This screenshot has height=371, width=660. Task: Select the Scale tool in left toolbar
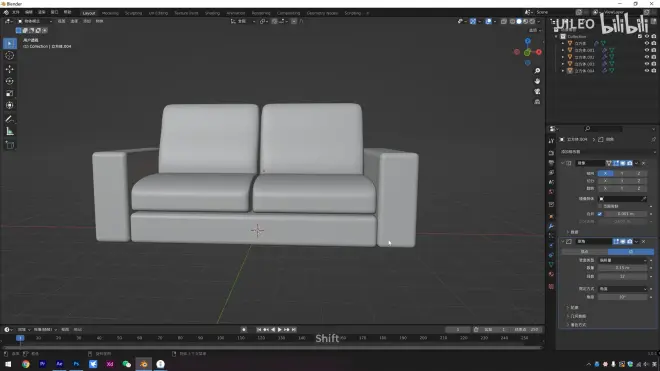[9, 93]
